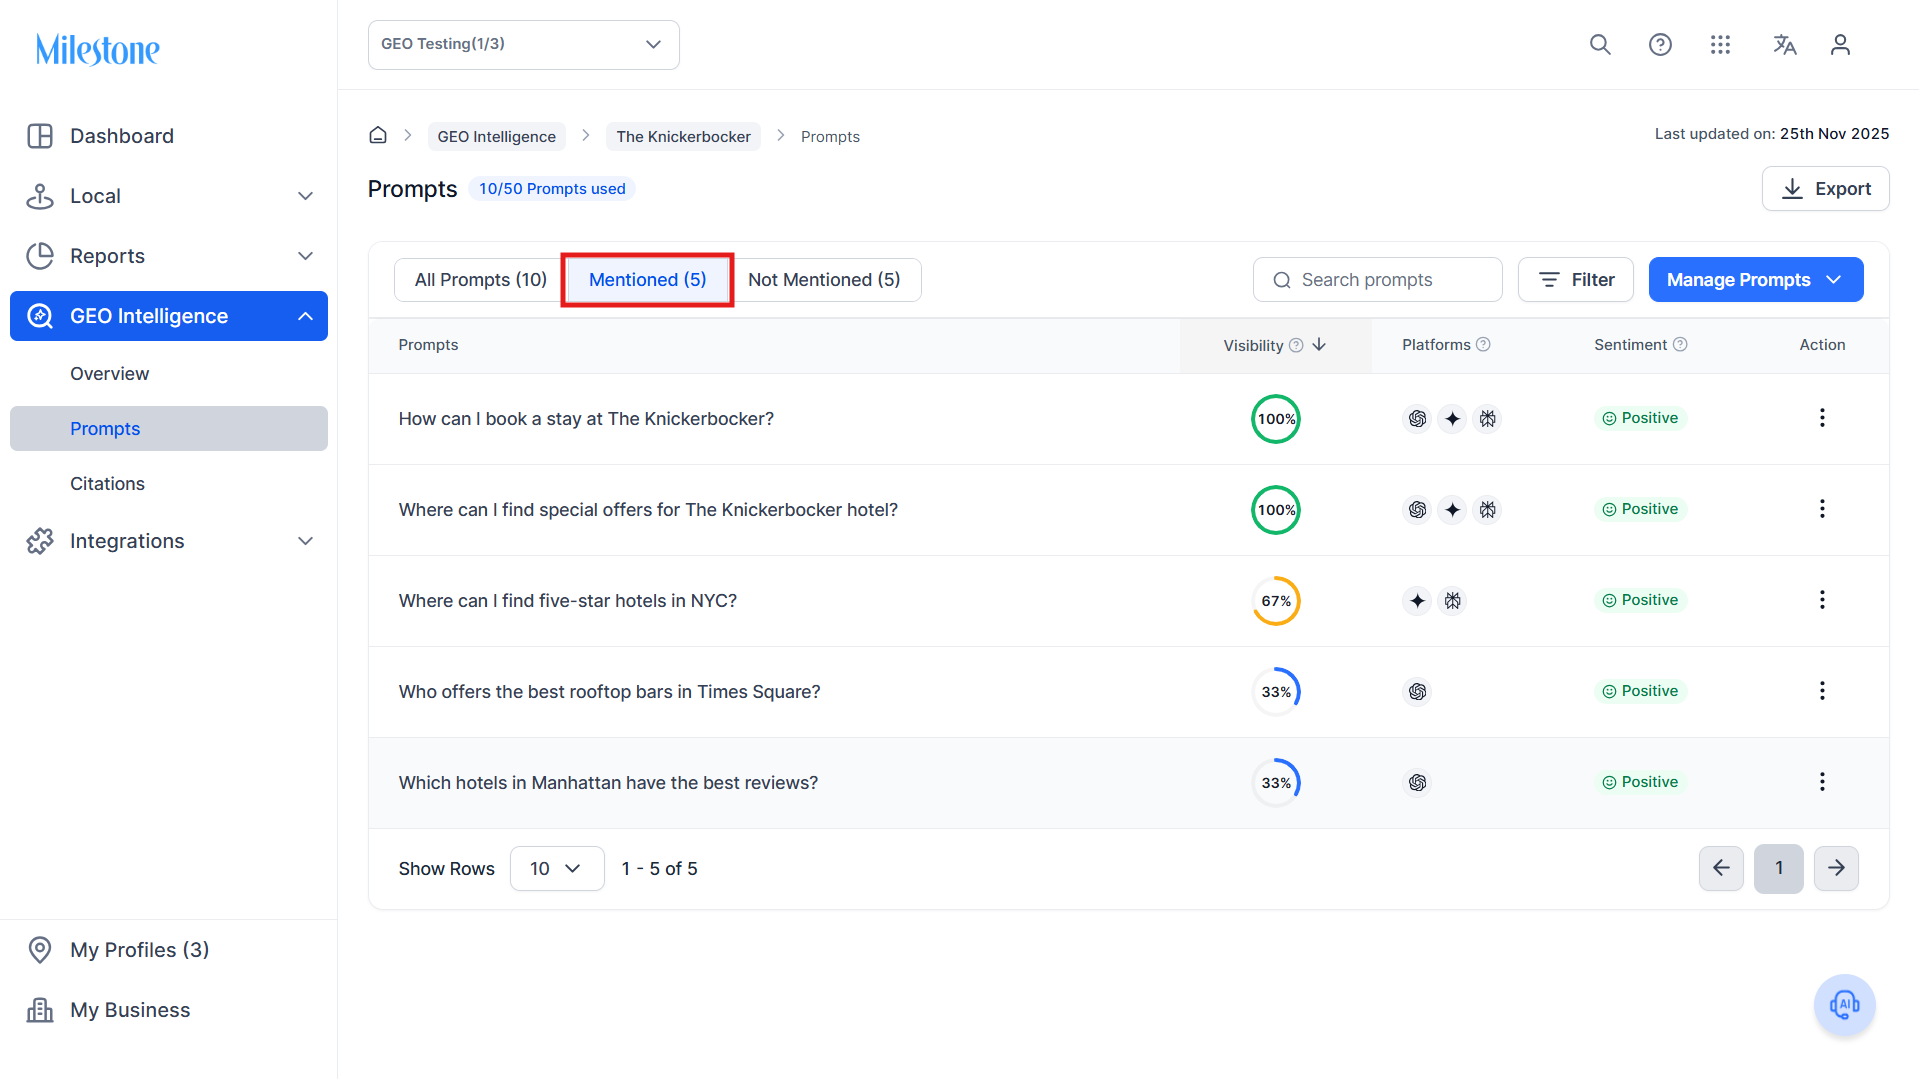Click the 67% visibility ring

coord(1276,601)
